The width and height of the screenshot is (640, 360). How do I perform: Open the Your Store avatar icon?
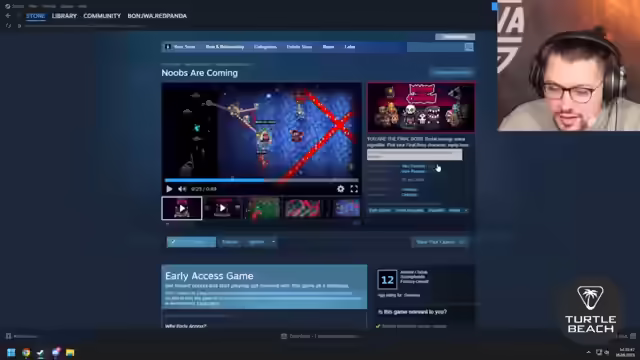[x=168, y=47]
